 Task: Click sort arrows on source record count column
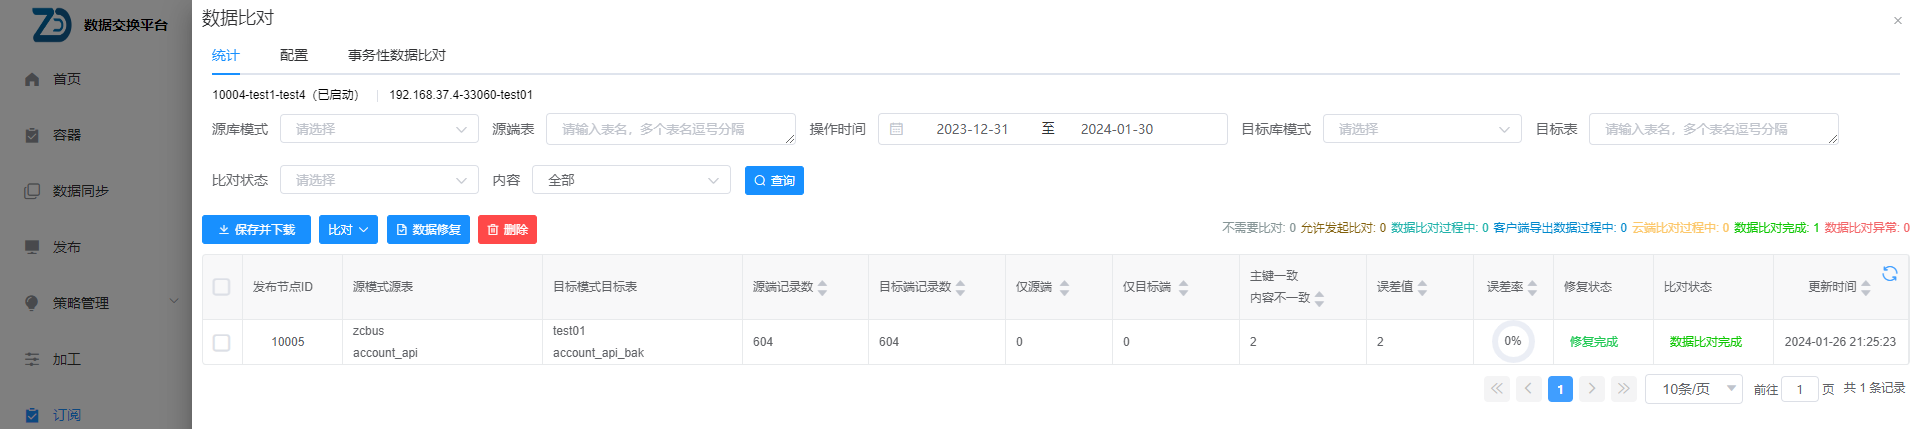[x=822, y=288]
